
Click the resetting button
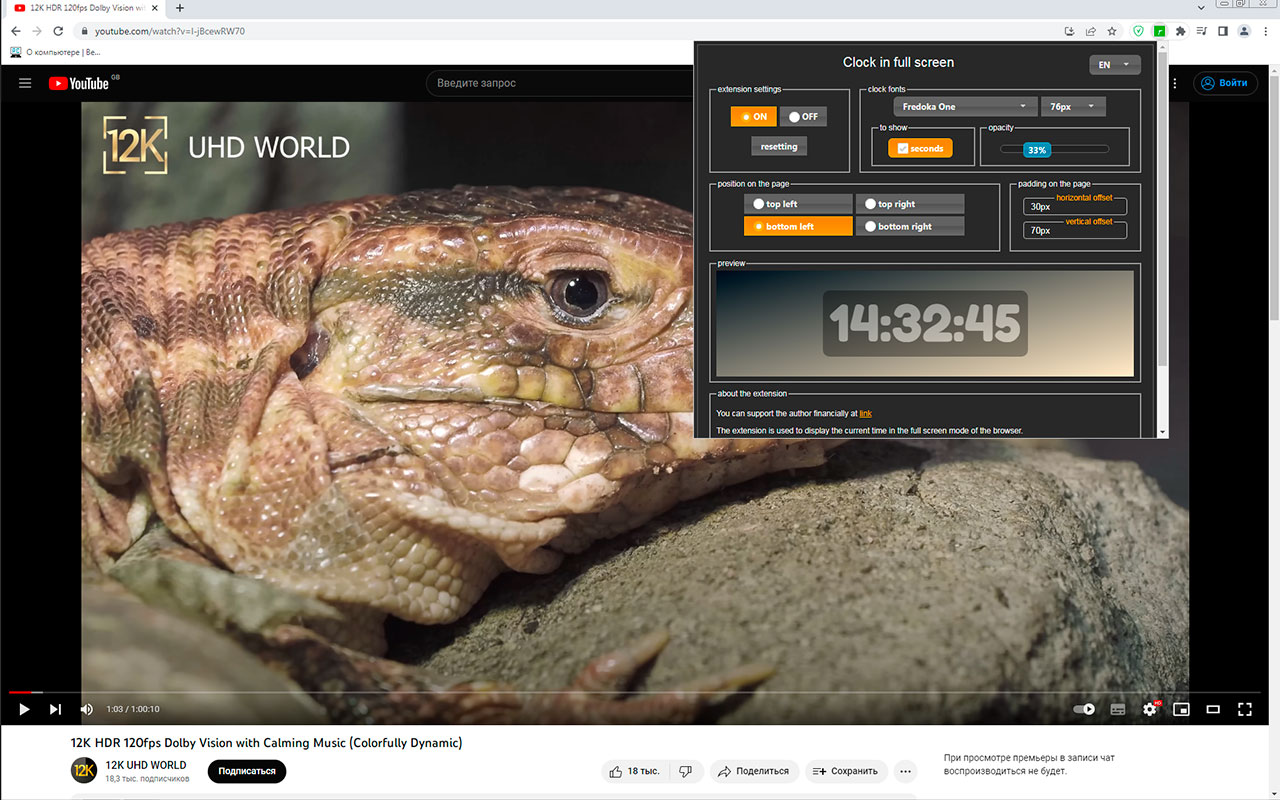[779, 146]
